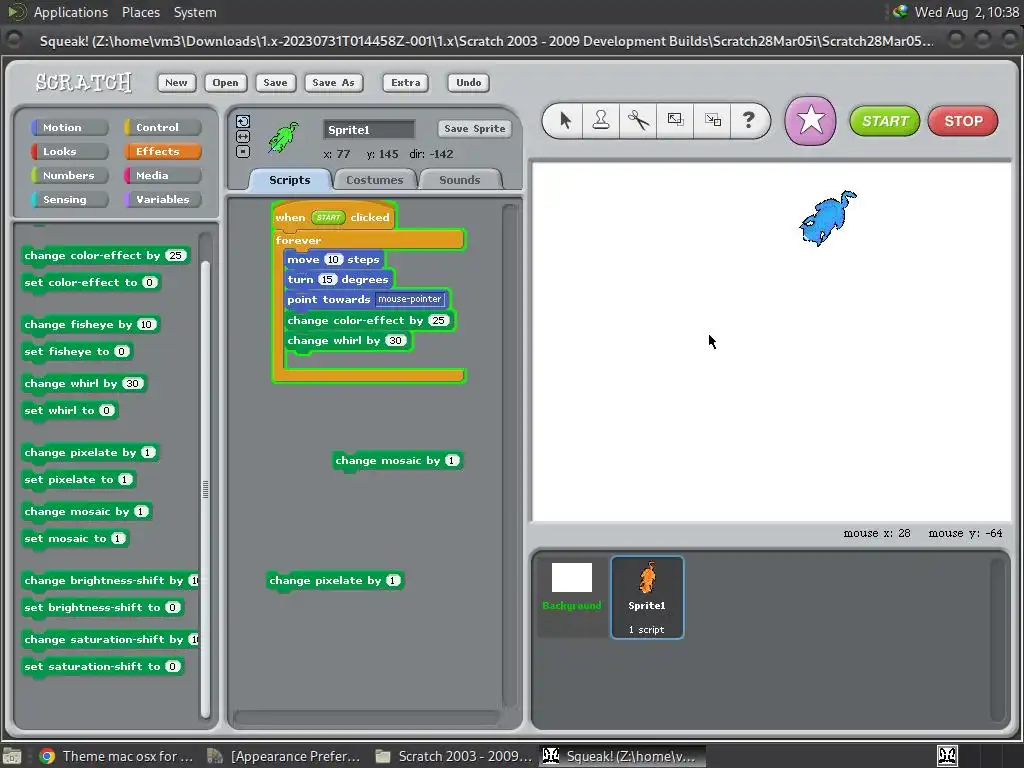This screenshot has height=768, width=1024.
Task: Click value 30 in script whirl block
Action: [x=395, y=341]
